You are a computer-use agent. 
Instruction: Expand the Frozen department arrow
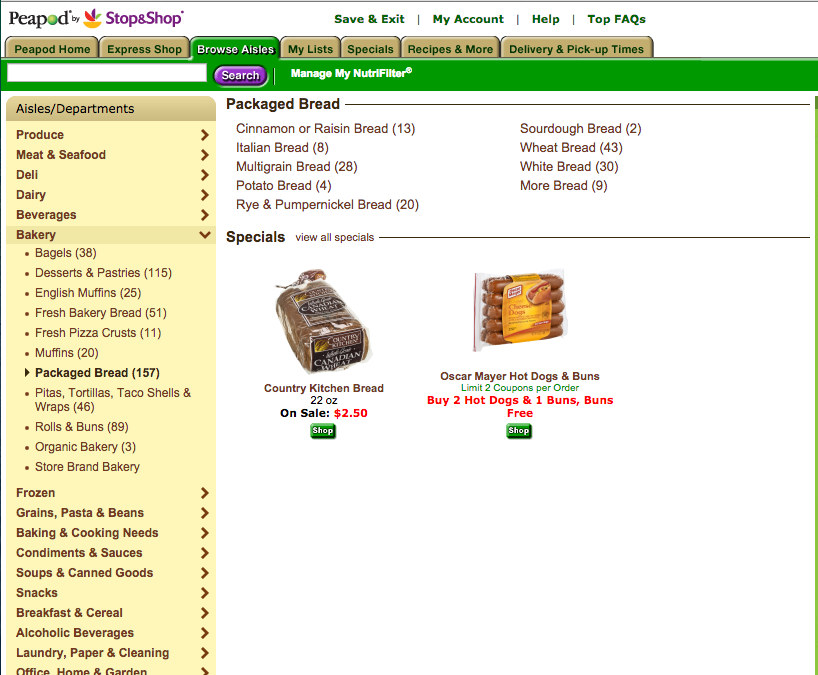tap(204, 493)
